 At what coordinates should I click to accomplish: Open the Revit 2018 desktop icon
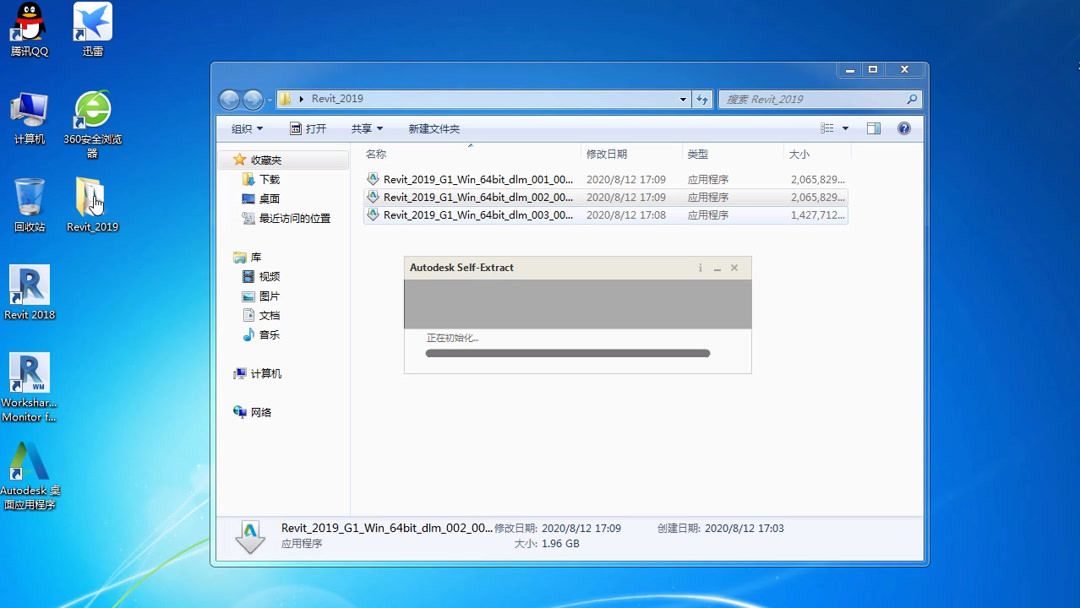(29, 290)
